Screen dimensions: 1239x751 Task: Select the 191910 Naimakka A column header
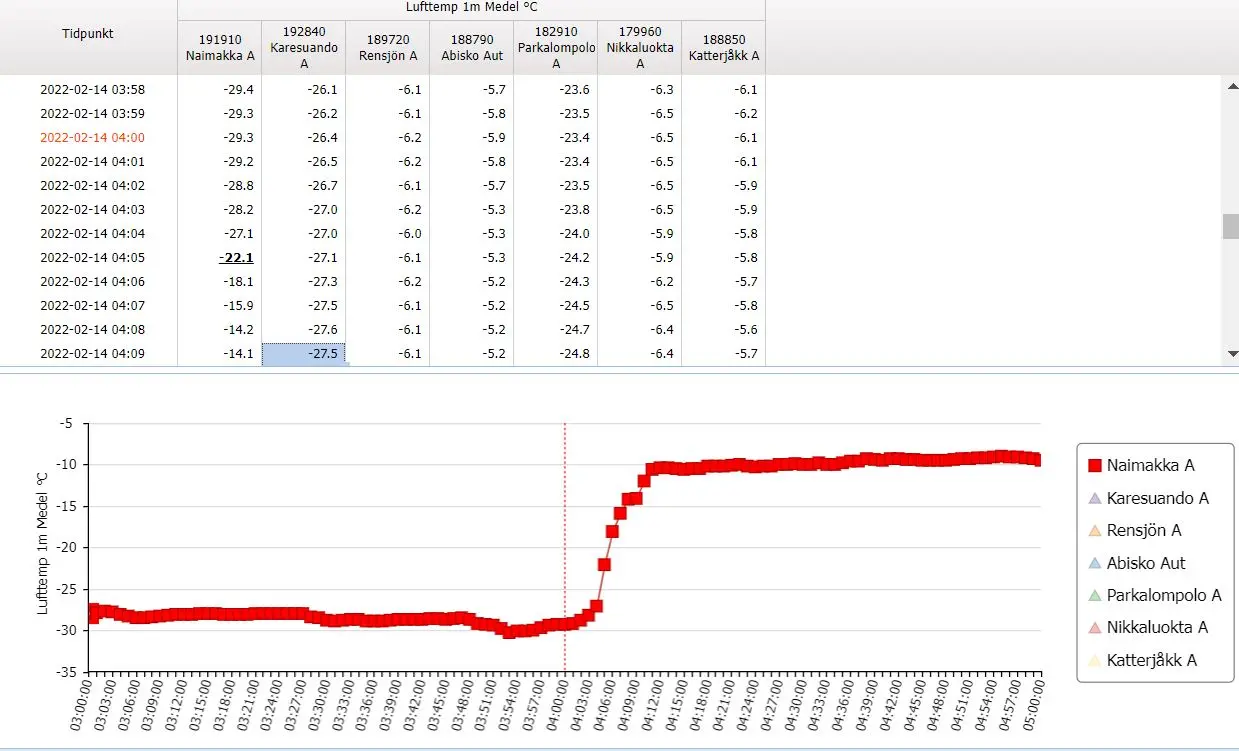220,48
